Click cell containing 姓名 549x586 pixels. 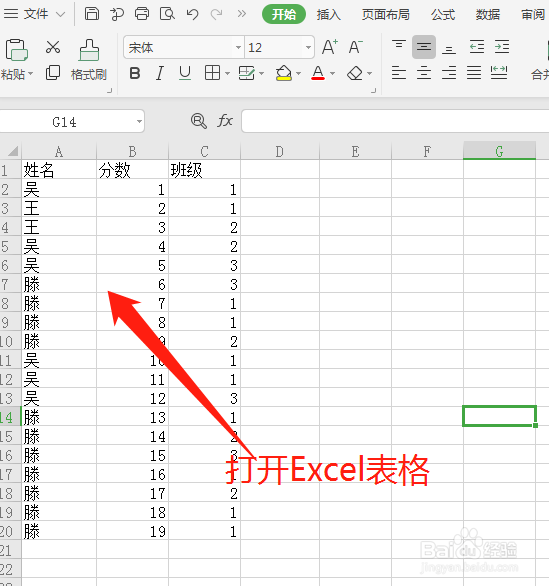(59, 170)
